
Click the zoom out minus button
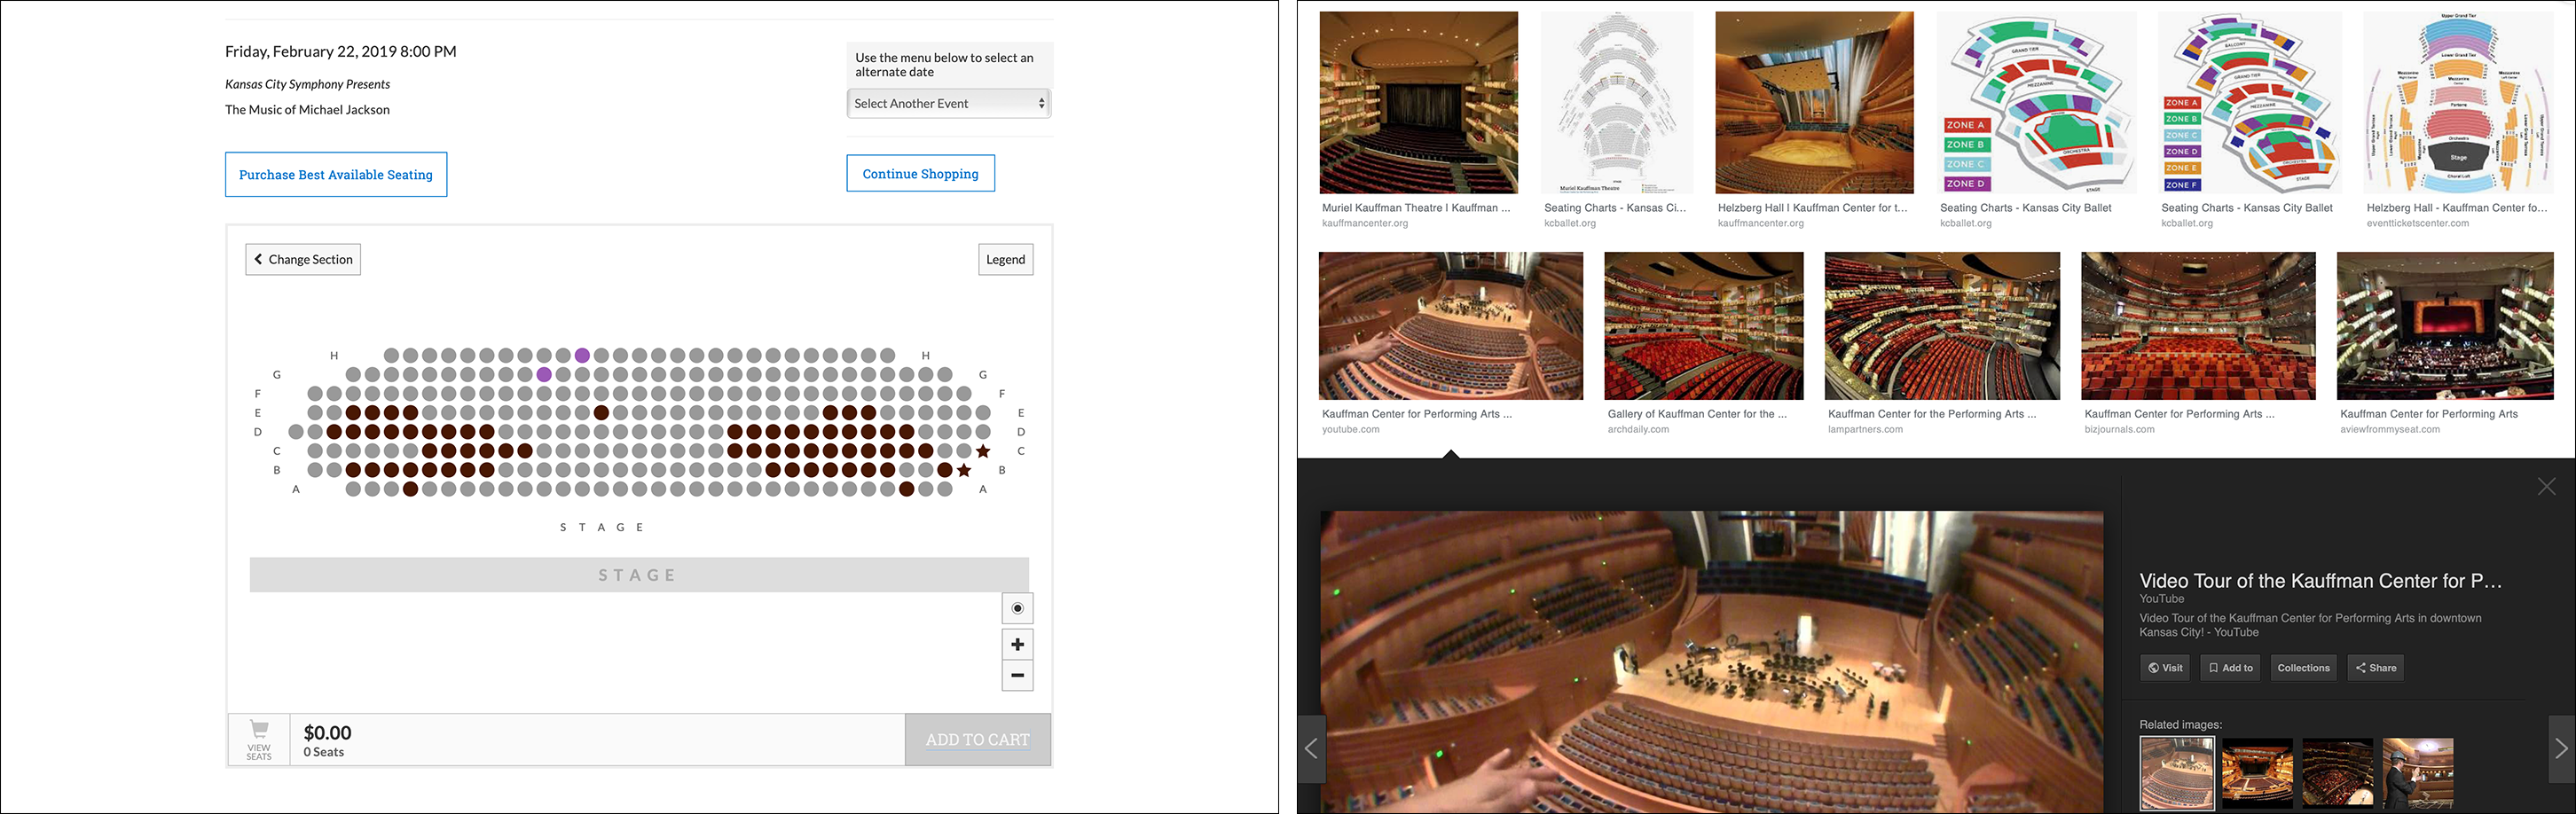pos(1017,675)
